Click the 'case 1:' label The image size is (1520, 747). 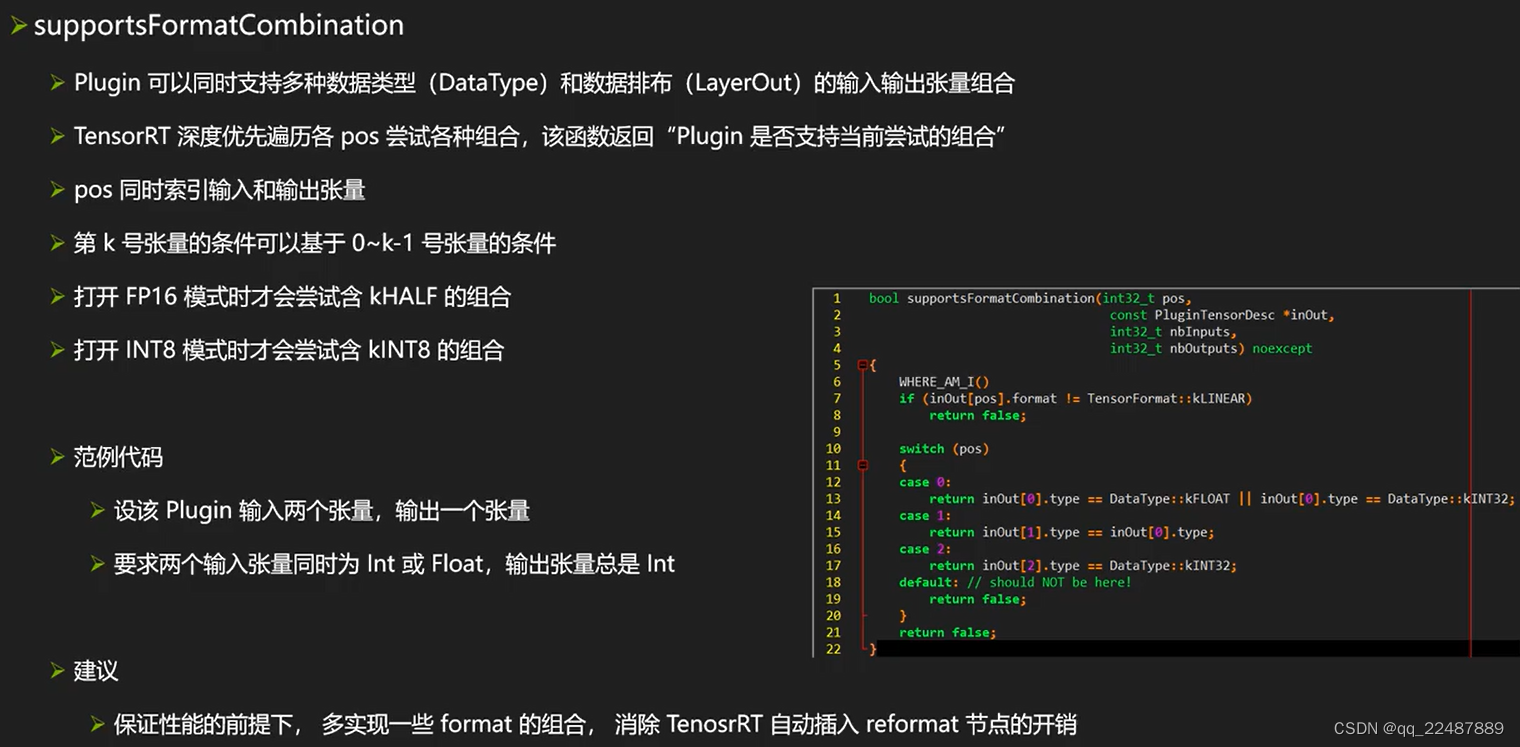point(925,516)
